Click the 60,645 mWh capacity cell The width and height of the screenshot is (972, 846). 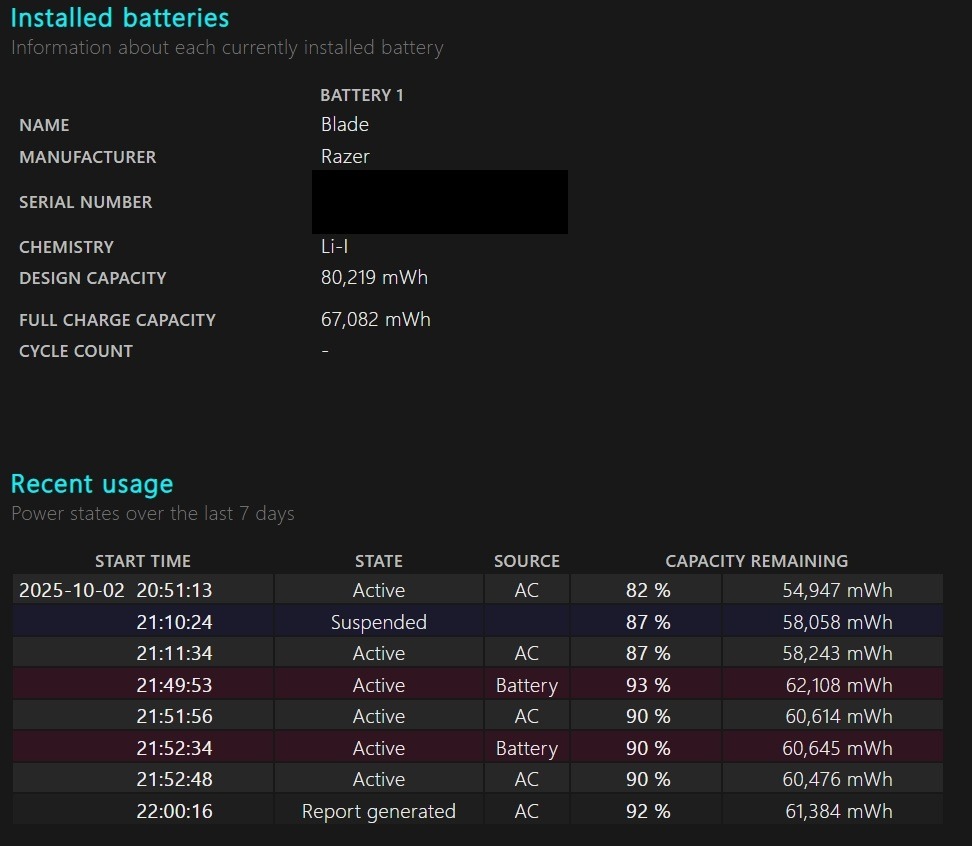838,748
